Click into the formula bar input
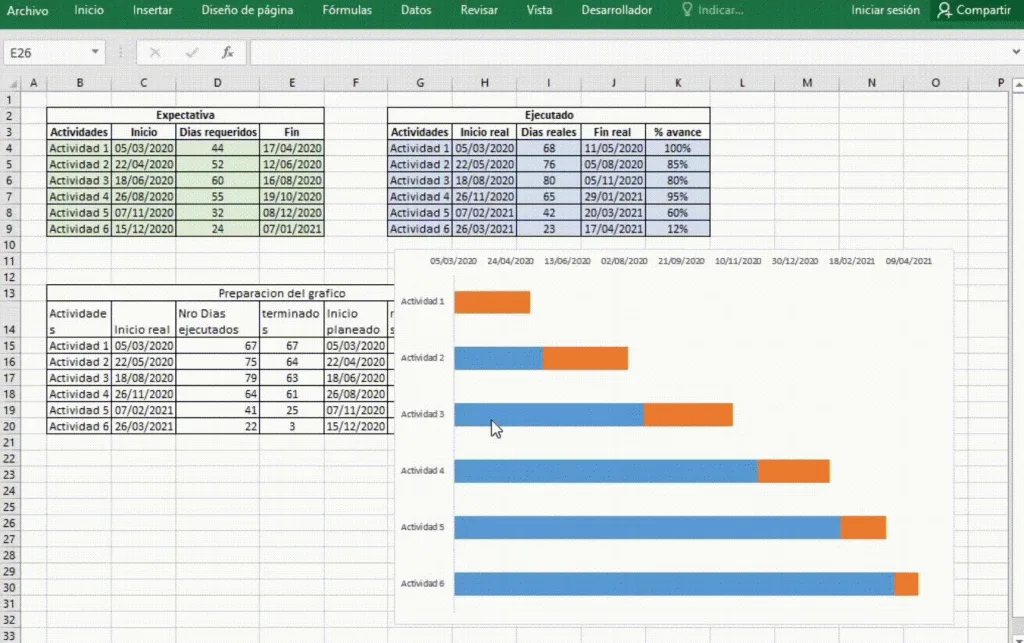 tap(627, 53)
